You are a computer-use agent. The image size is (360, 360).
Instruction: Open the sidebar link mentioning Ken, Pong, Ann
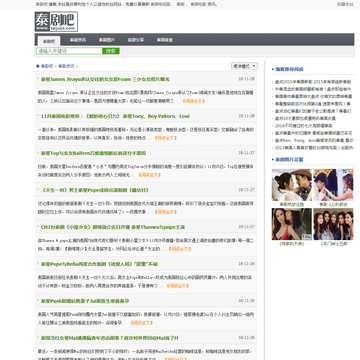[314, 140]
